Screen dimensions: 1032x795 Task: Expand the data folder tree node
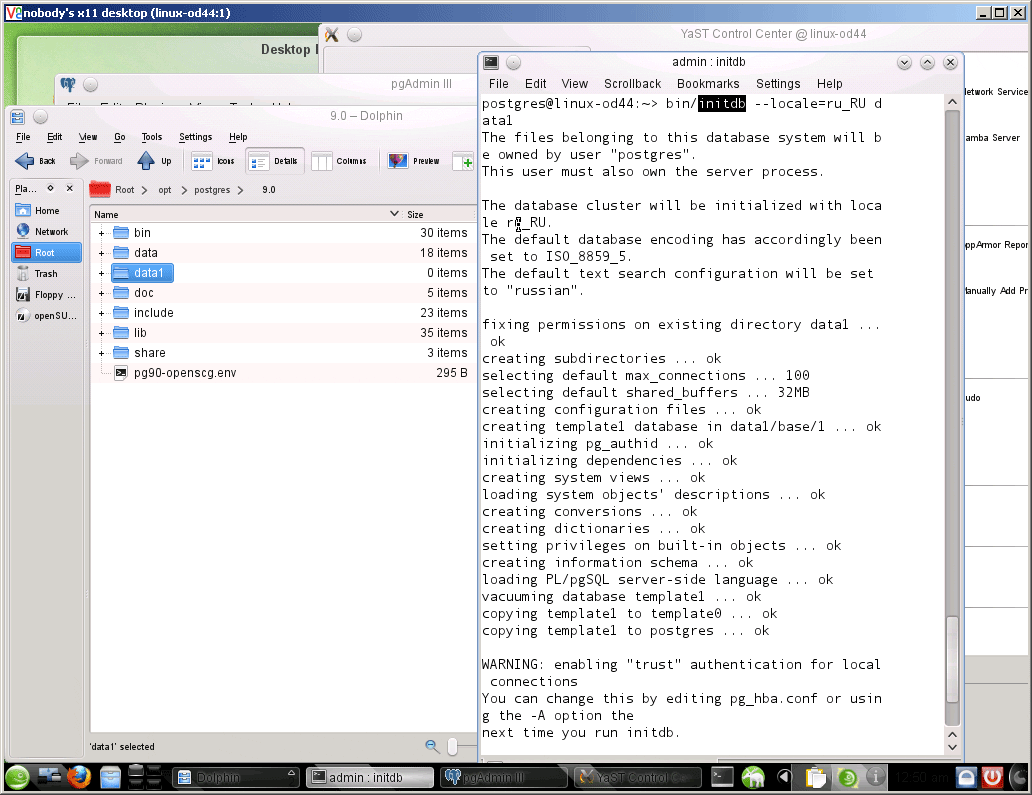point(101,253)
